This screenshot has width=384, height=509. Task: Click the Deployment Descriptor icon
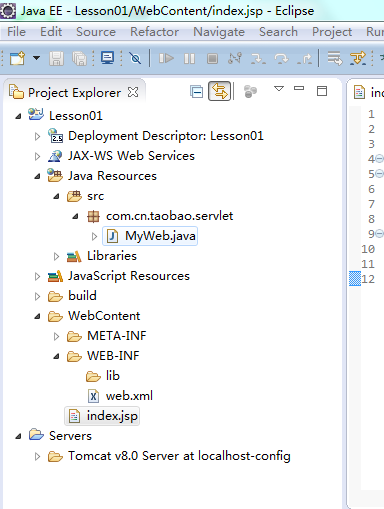click(x=55, y=136)
